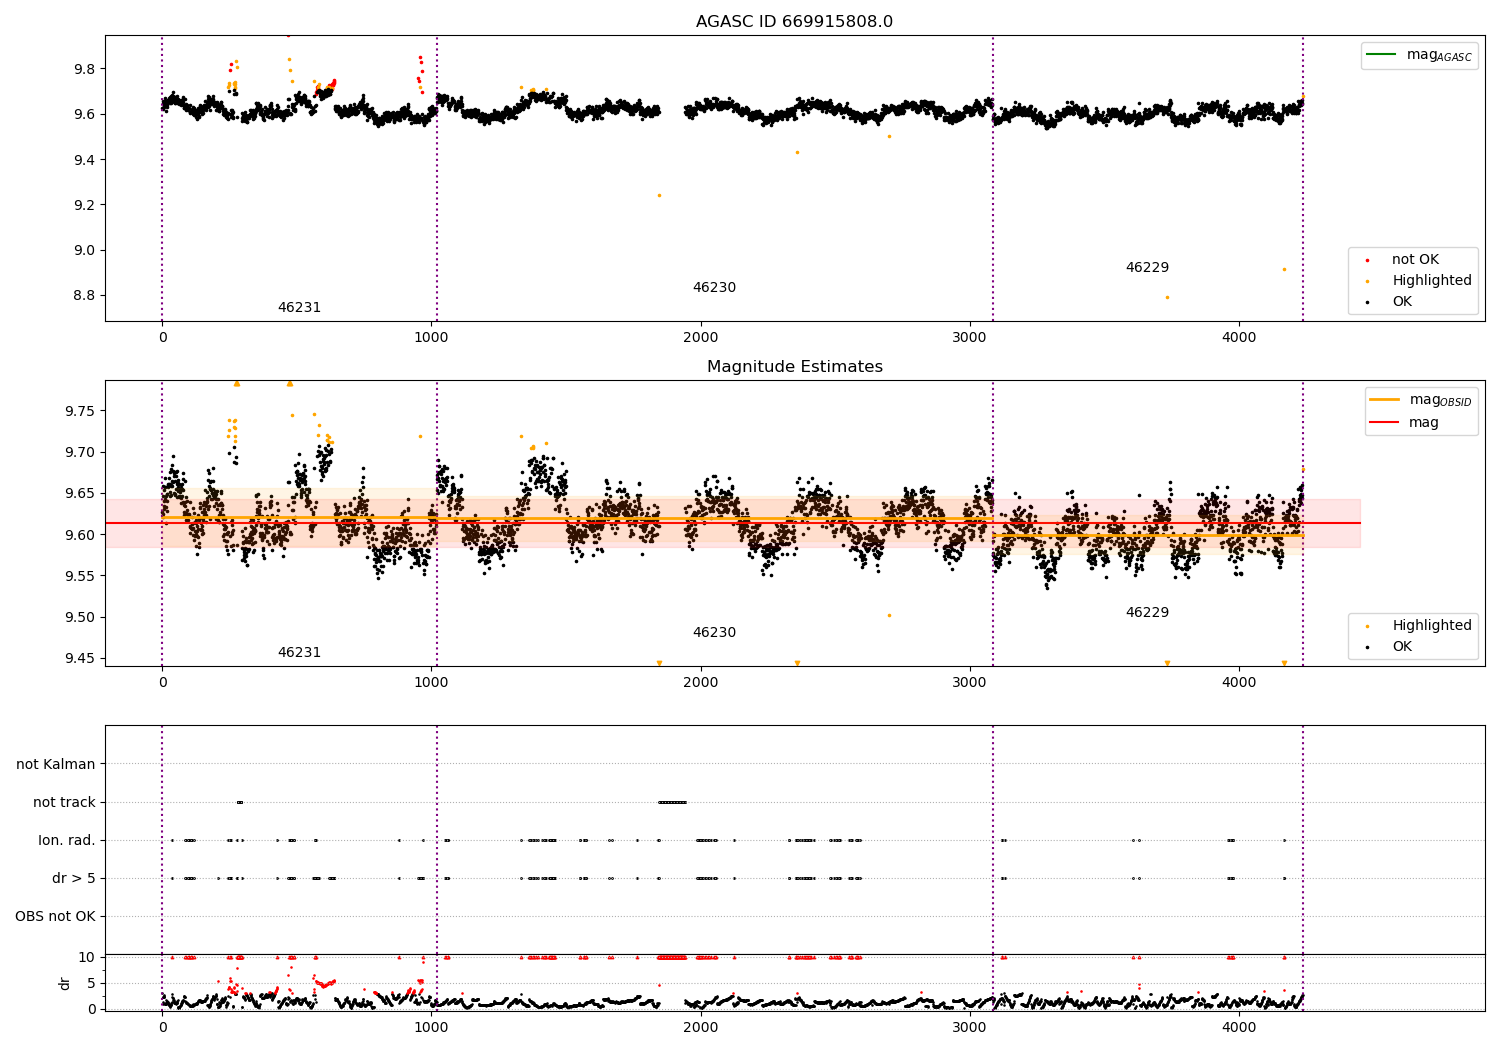Click the green mag AGASC legend entry
The width and height of the screenshot is (1500, 1050).
pos(1419,55)
